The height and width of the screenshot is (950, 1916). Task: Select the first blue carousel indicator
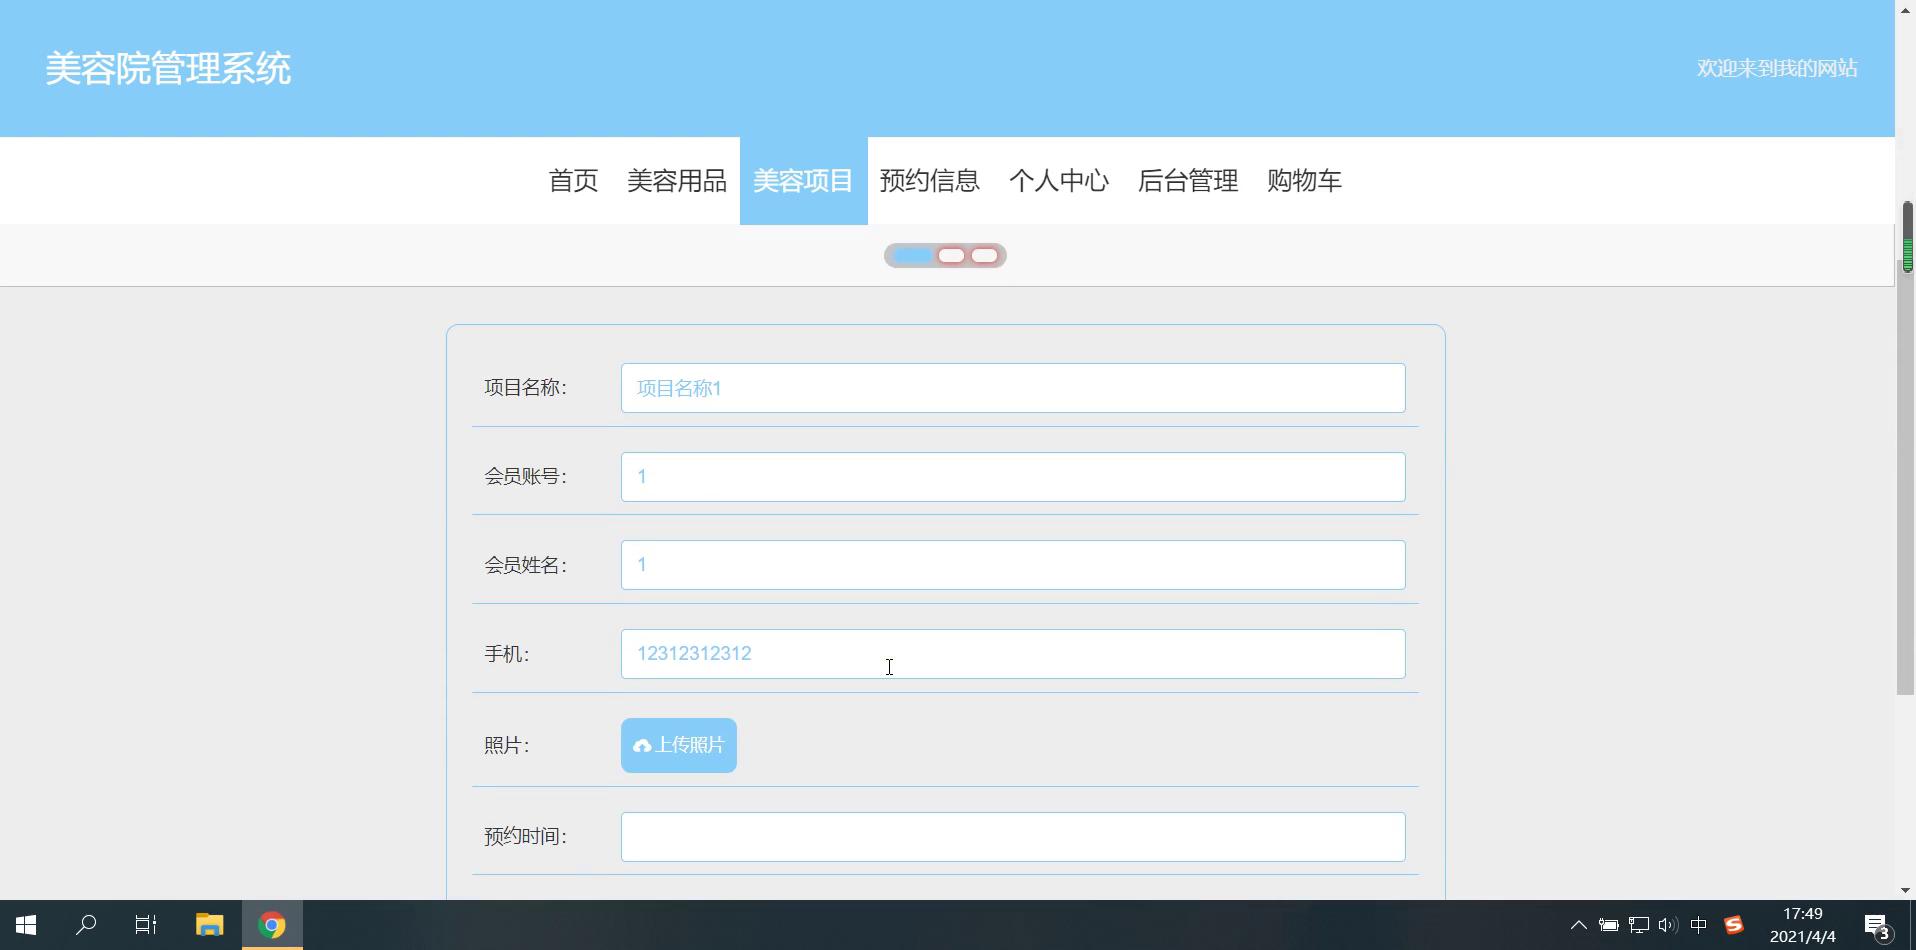[912, 256]
